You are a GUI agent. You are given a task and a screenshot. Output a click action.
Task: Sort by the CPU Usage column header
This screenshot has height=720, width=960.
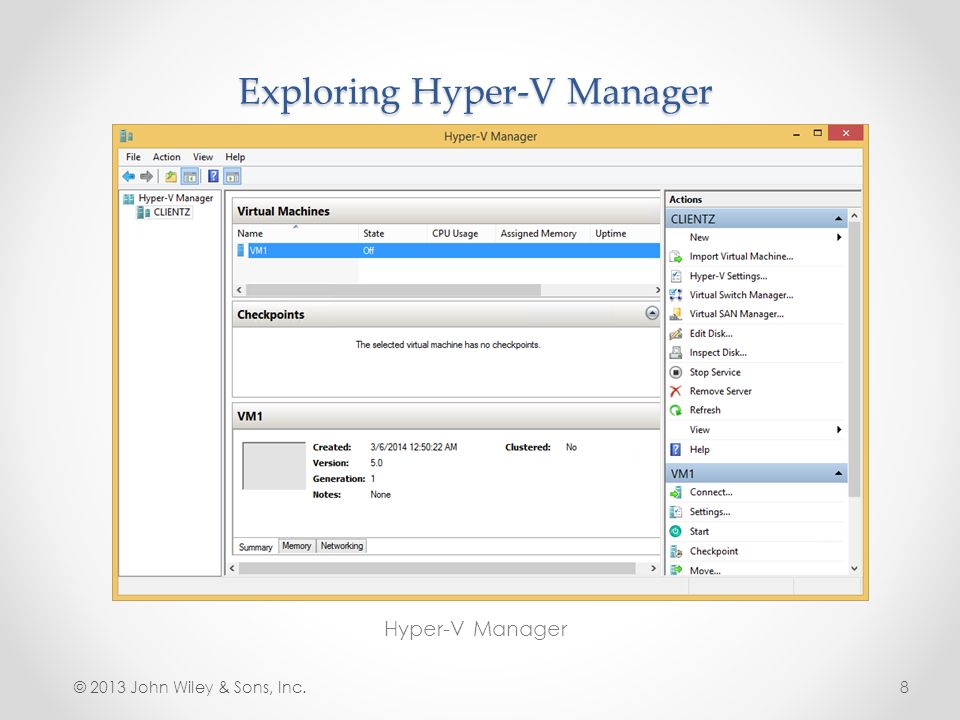tap(461, 233)
